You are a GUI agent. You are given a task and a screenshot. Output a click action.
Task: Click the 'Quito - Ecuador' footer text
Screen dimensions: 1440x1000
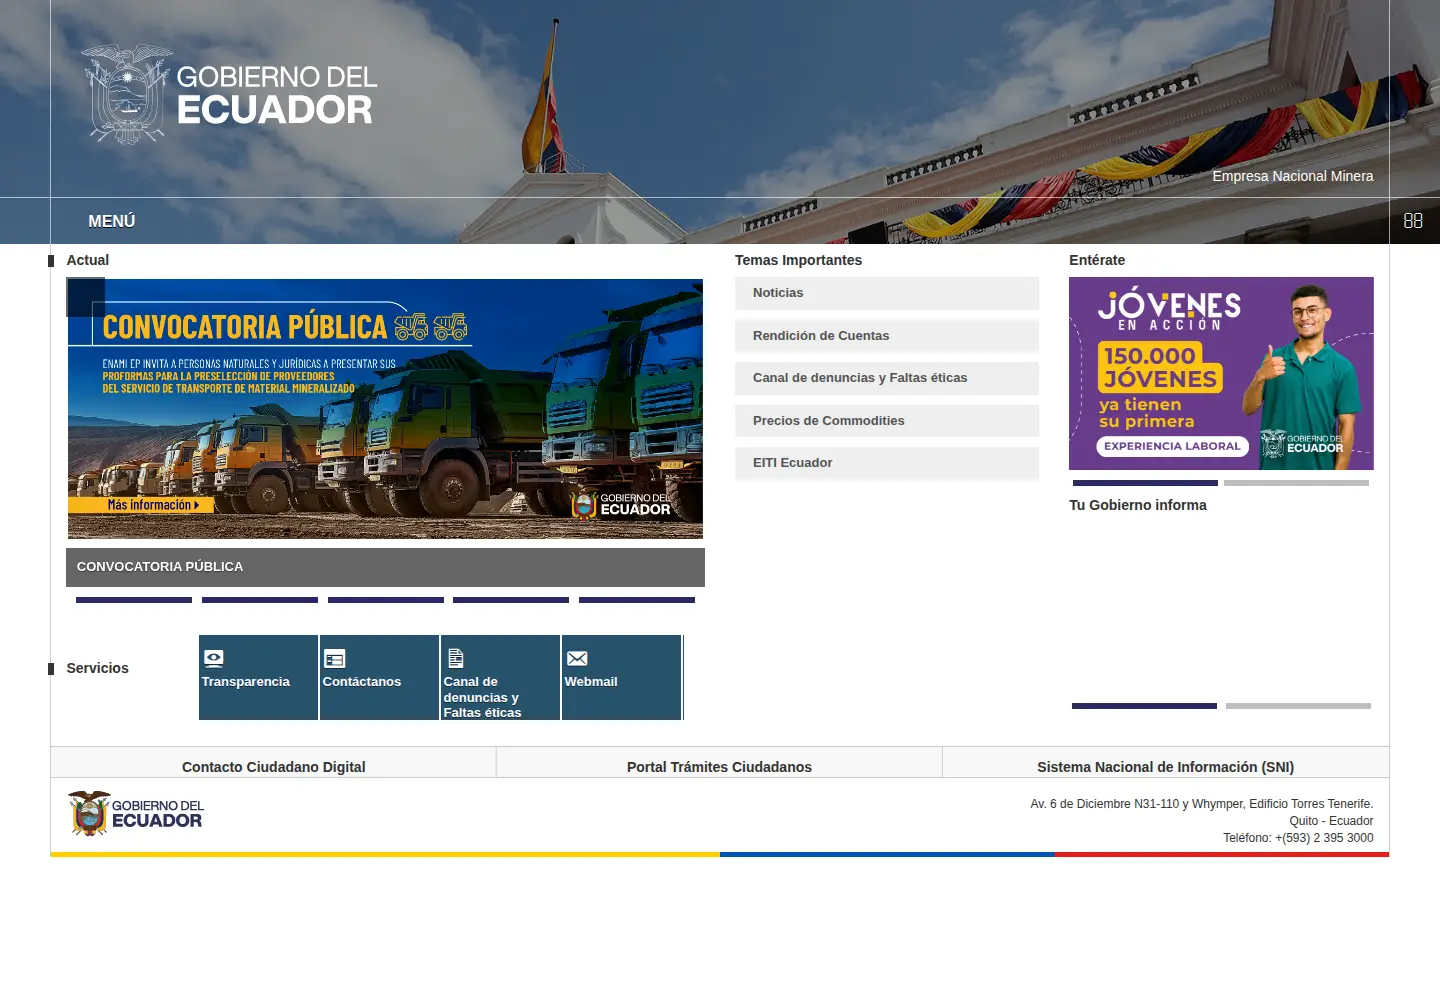(x=1331, y=821)
